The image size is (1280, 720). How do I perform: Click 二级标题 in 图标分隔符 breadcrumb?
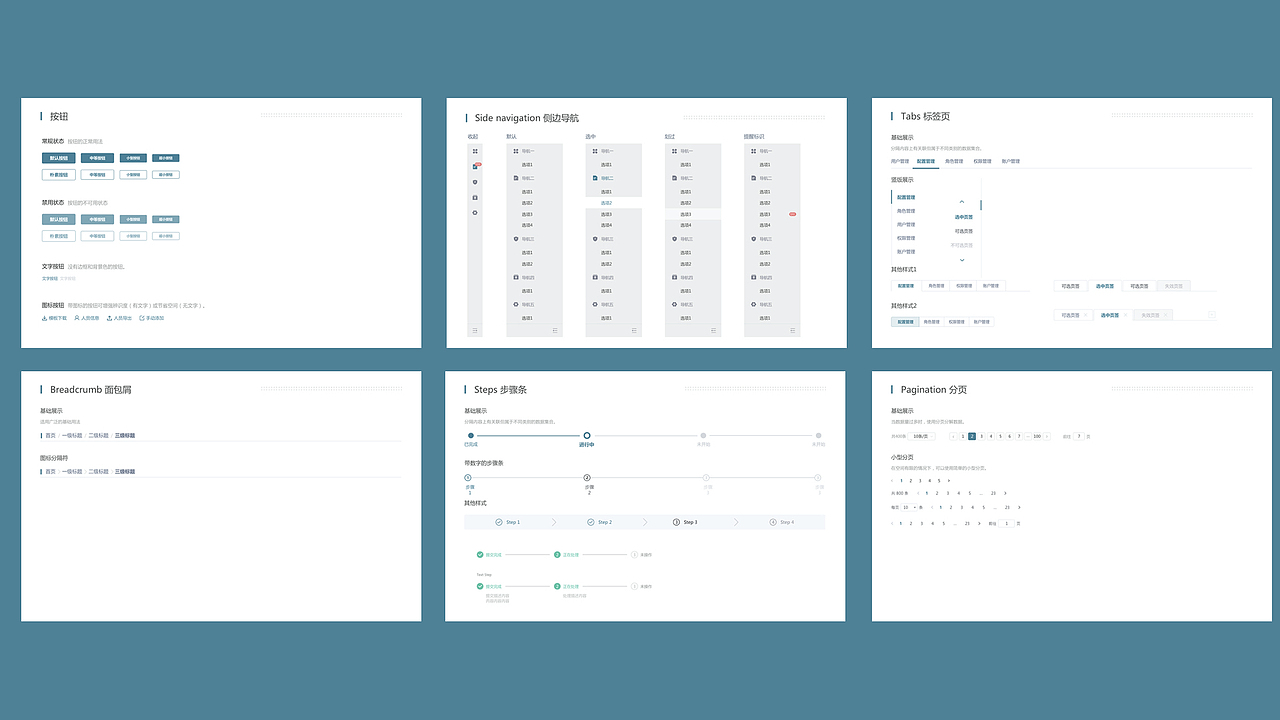99,471
